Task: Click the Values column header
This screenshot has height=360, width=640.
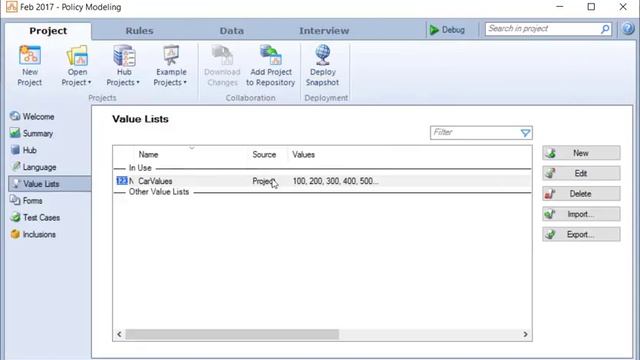Action: [x=303, y=155]
